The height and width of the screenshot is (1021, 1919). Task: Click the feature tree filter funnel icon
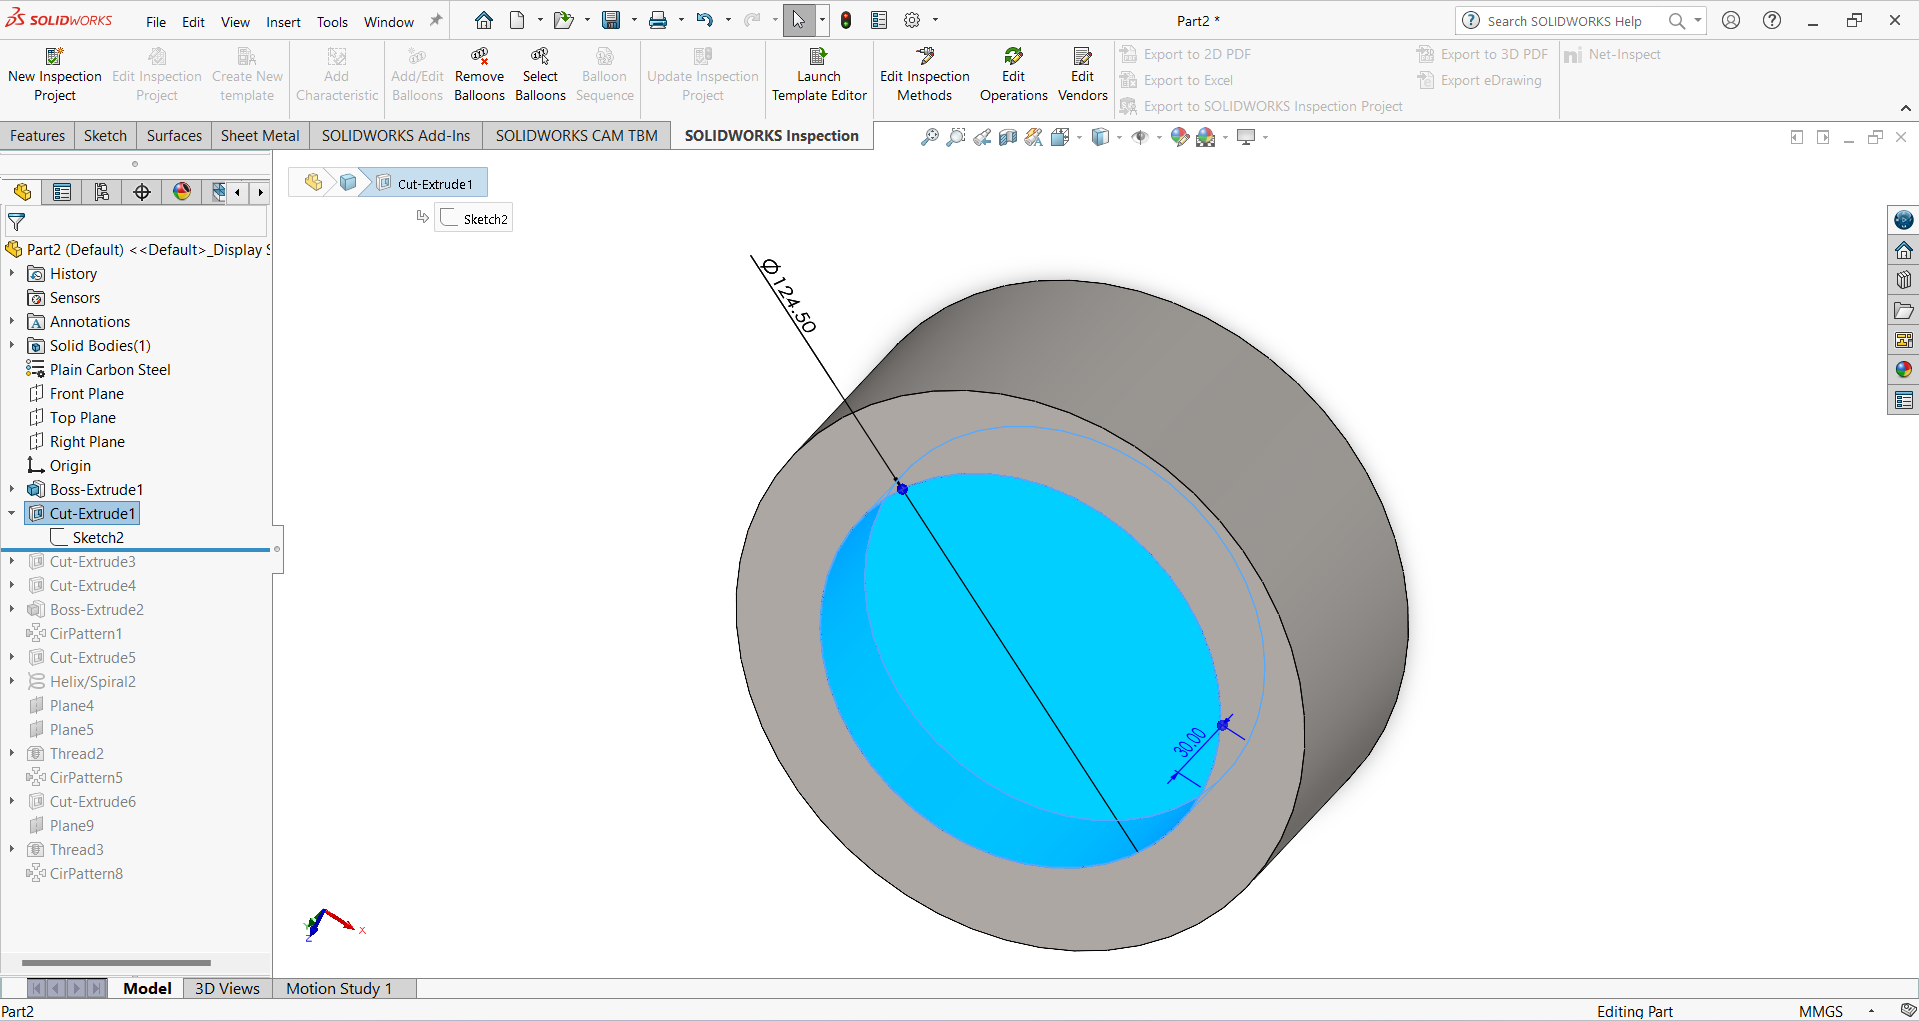(17, 222)
